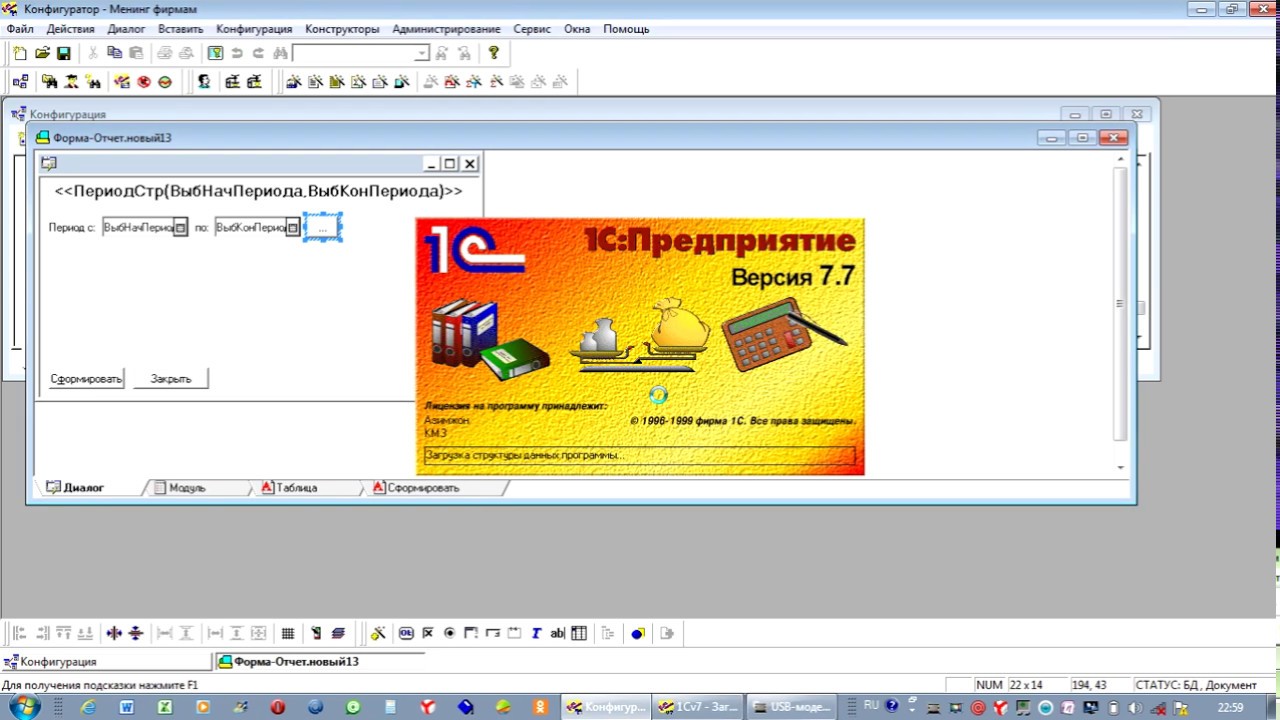This screenshot has width=1280, height=720.
Task: Switch to the Сформировать tab
Action: (423, 488)
